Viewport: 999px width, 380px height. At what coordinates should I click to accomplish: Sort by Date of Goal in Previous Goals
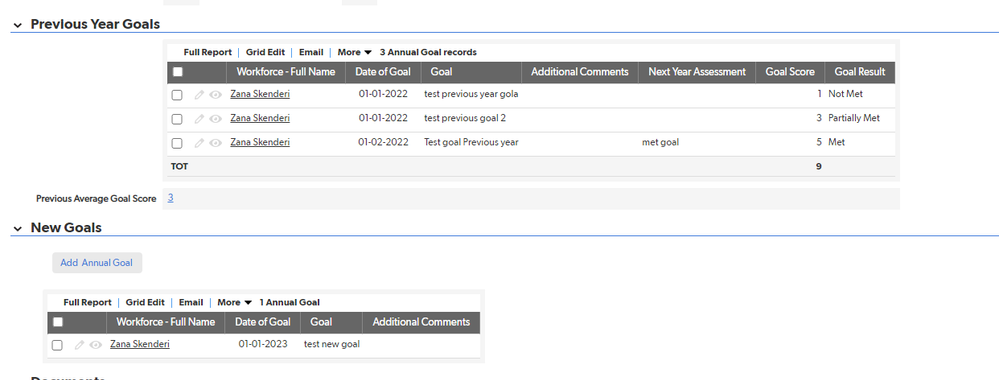click(384, 72)
